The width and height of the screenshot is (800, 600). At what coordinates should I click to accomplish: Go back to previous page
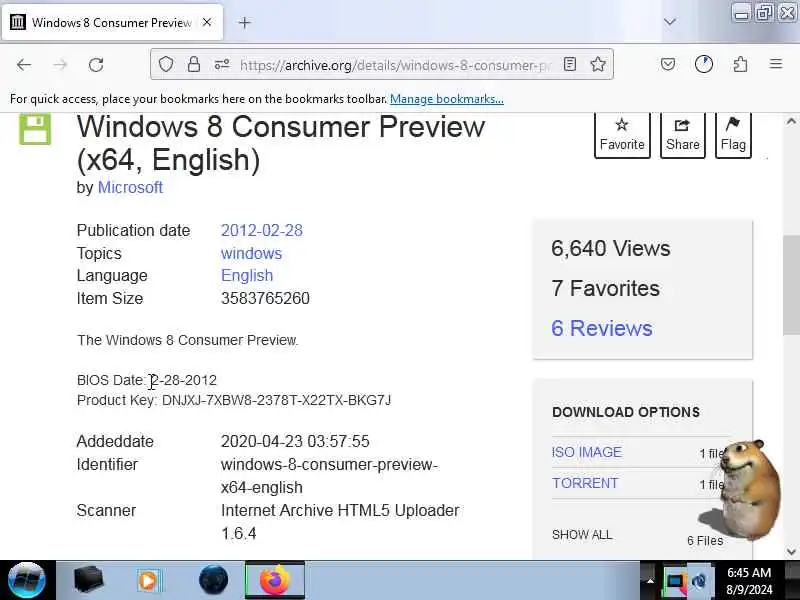24,65
